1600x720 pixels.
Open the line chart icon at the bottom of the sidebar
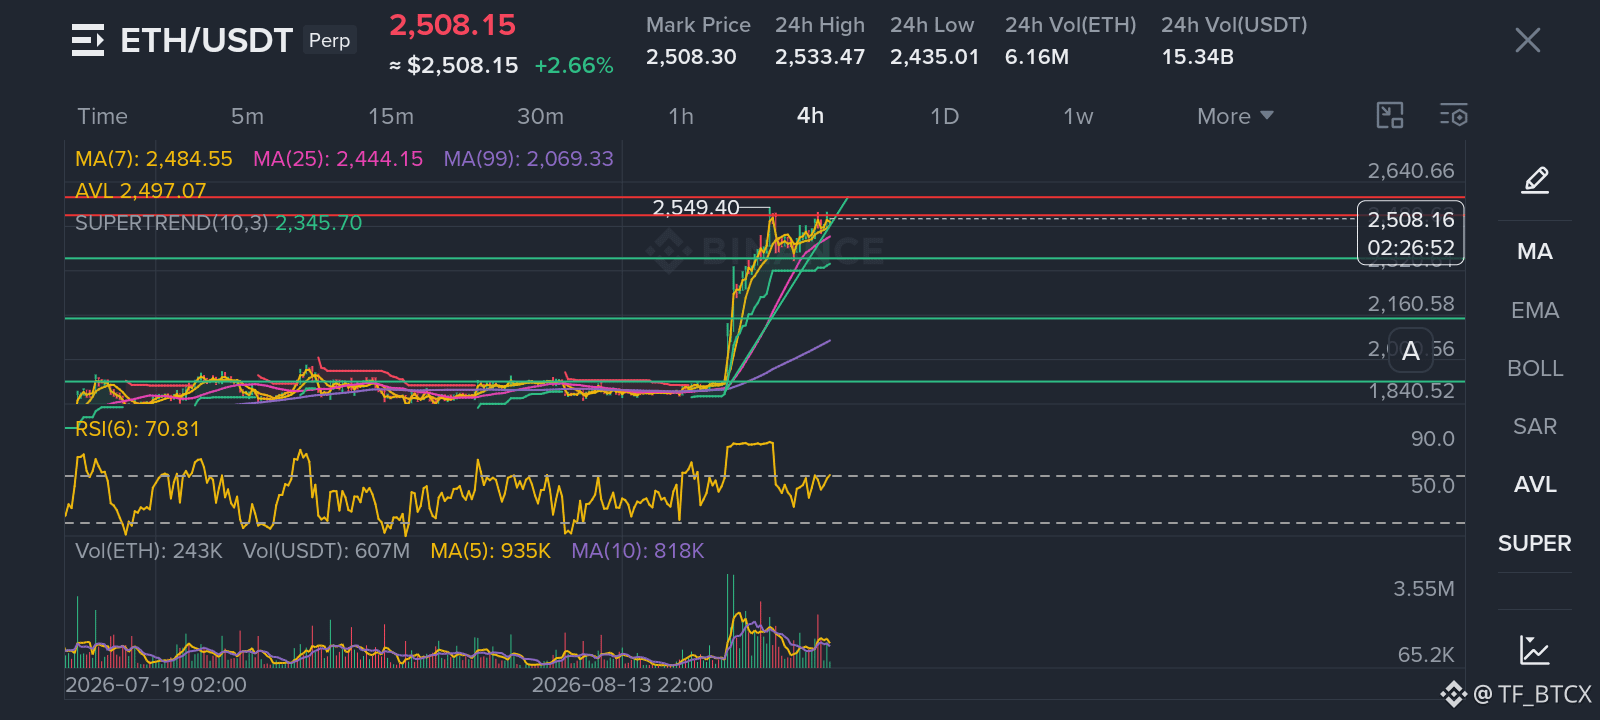pos(1535,650)
